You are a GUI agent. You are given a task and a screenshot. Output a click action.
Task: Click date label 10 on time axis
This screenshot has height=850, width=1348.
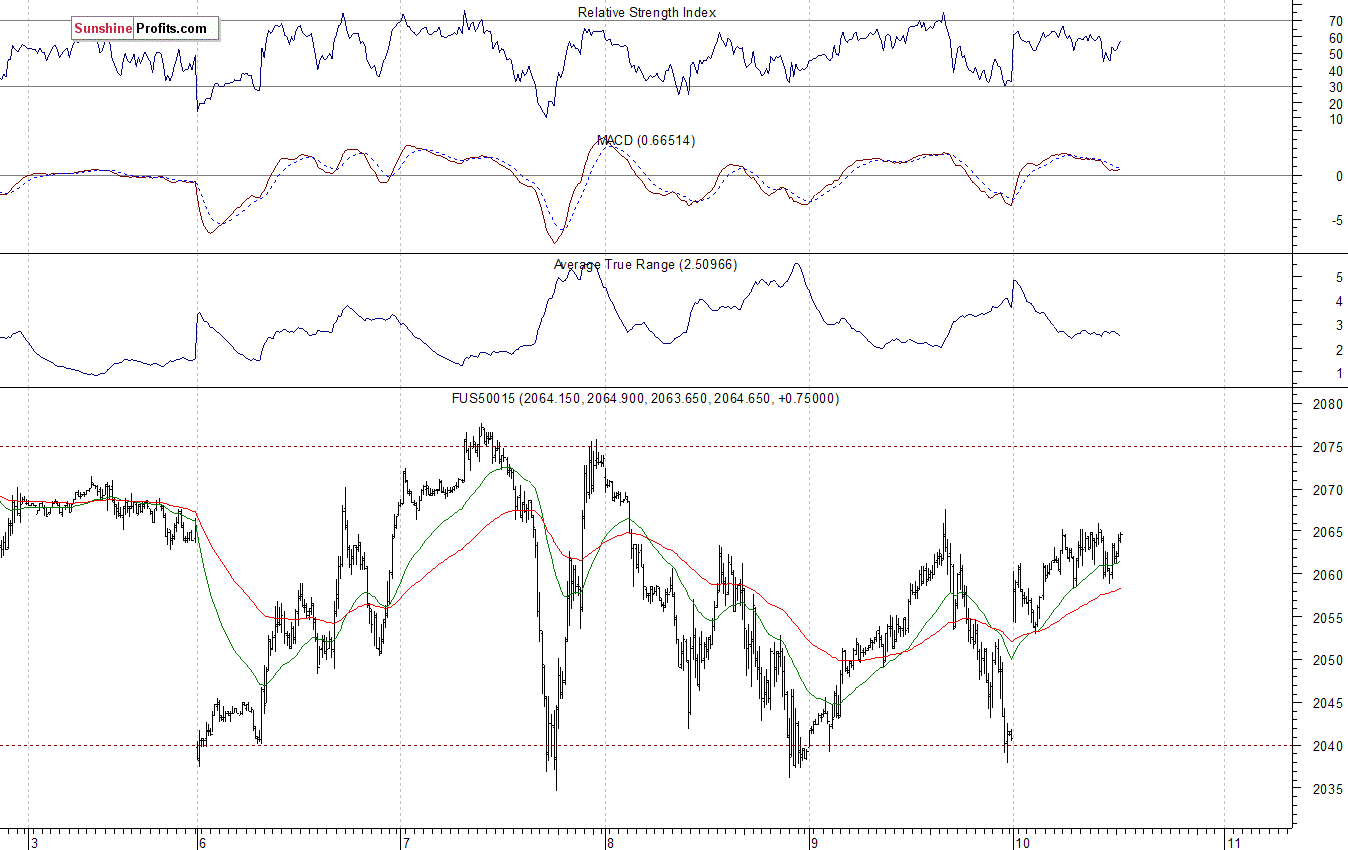click(1021, 842)
